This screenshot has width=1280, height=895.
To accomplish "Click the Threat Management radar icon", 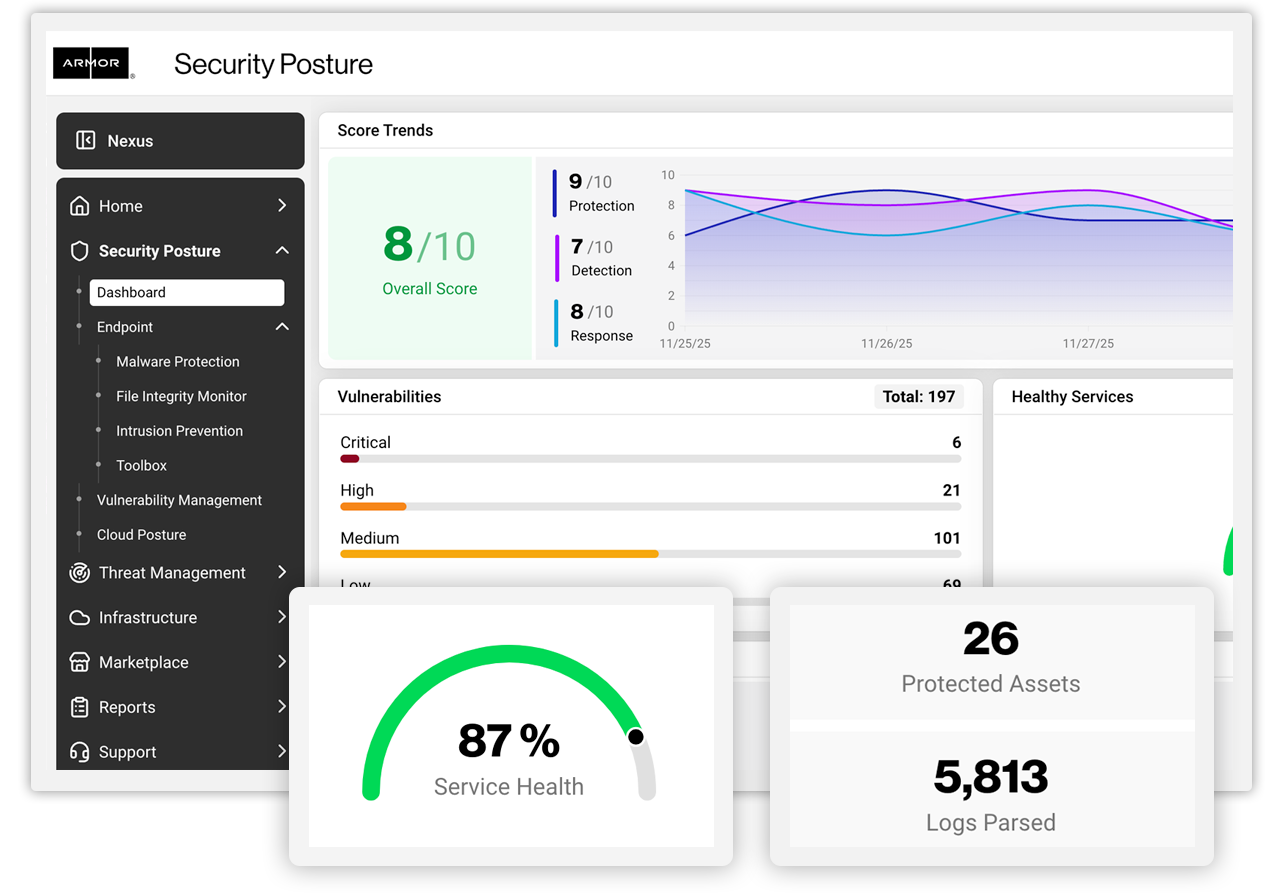I will (79, 573).
